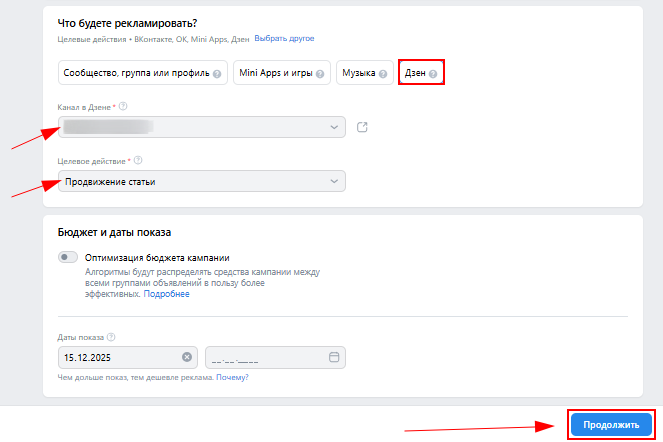Open the 'Подробнее' link about budget optimization
Viewport: 663px width, 442px height.
pyautogui.click(x=166, y=294)
